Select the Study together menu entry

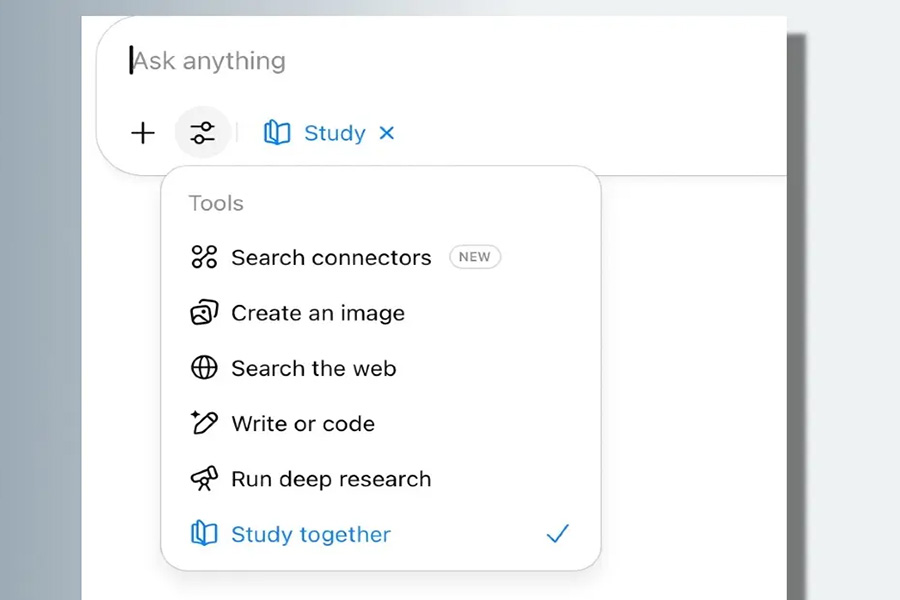(x=311, y=534)
